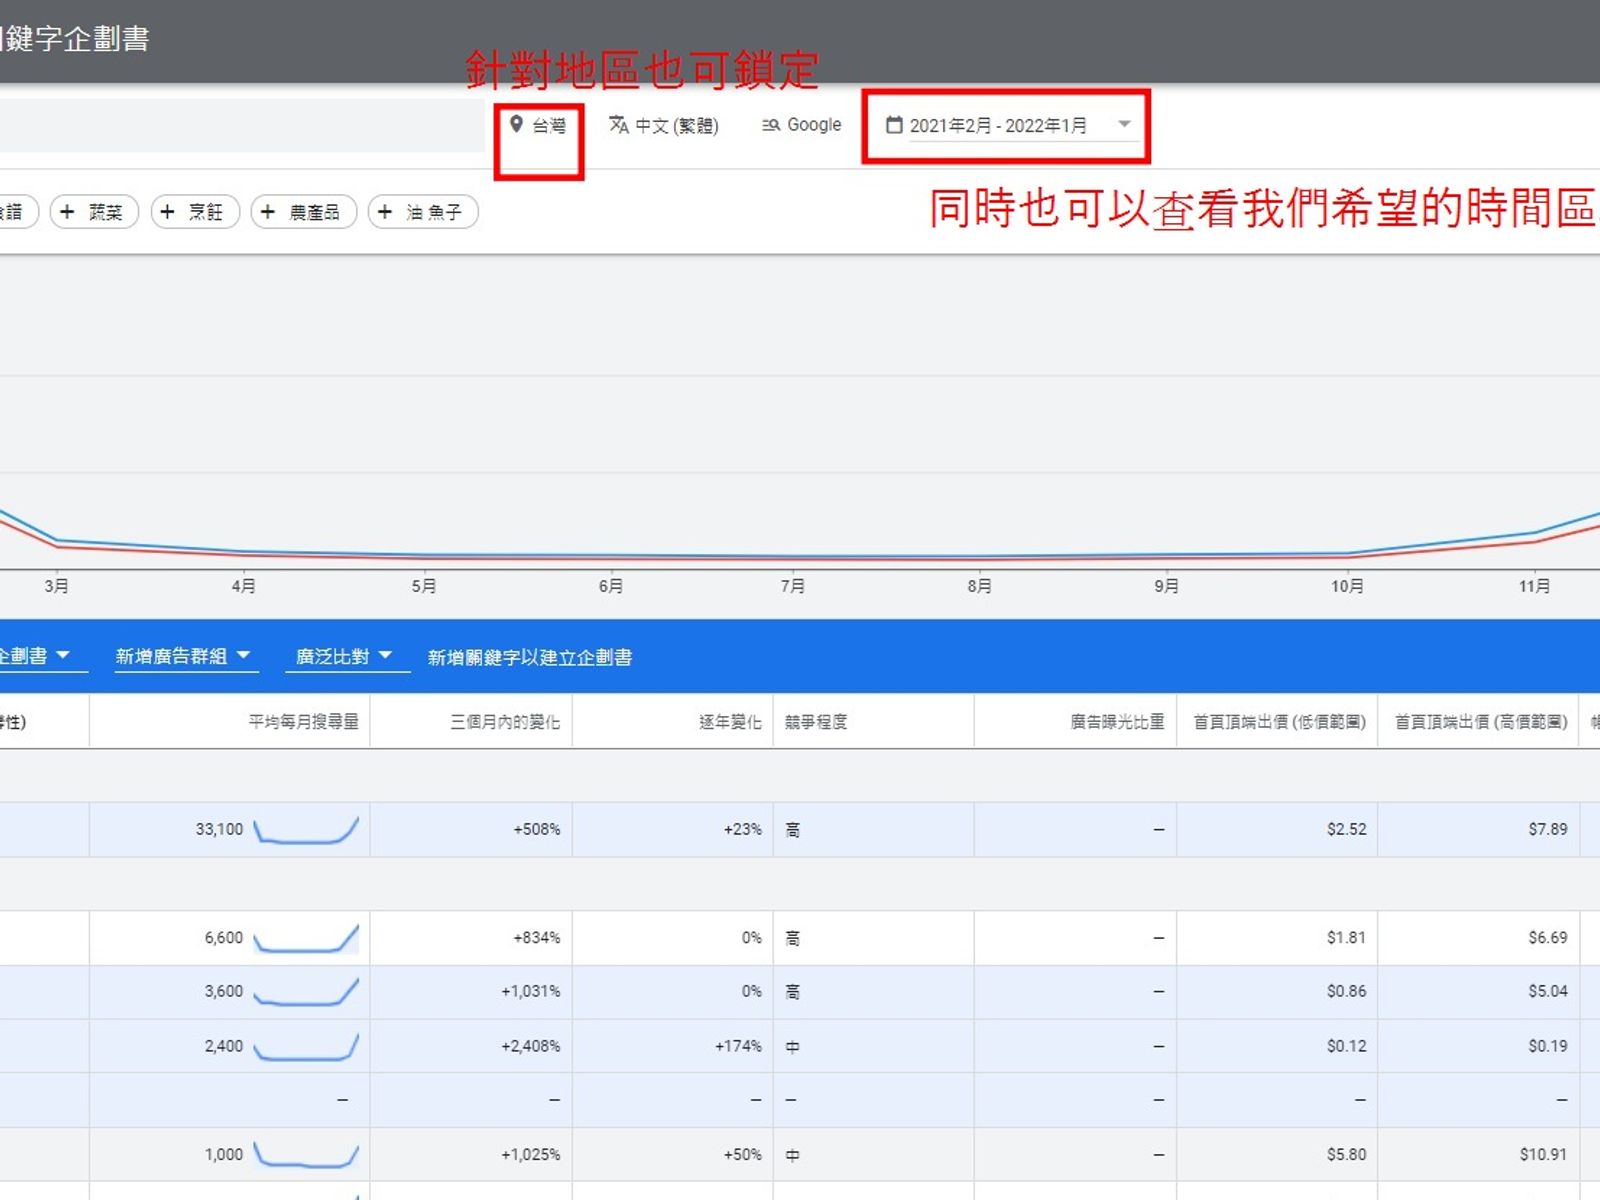Viewport: 1600px width, 1200px height.
Task: Click the trend sparkline in the 1,000 row
Action: (306, 1155)
